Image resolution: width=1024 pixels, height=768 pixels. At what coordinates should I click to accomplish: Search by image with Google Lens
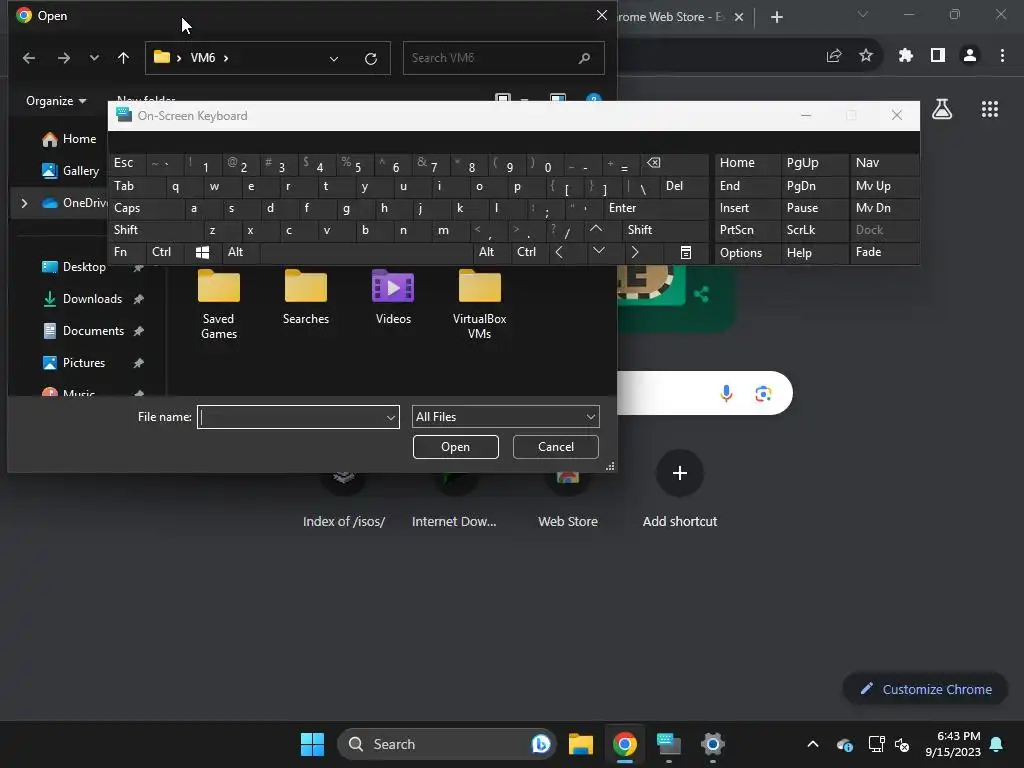(763, 393)
